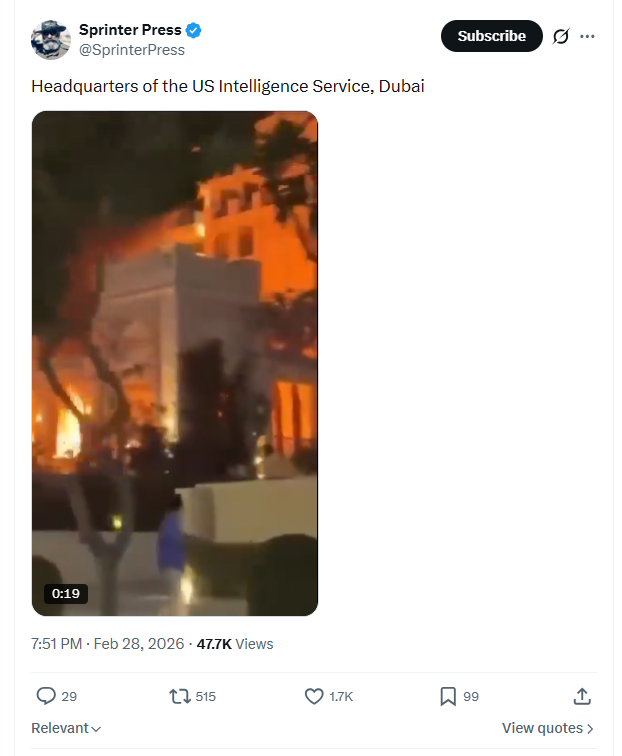
Task: Click the reply speech bubble icon
Action: tap(46, 696)
